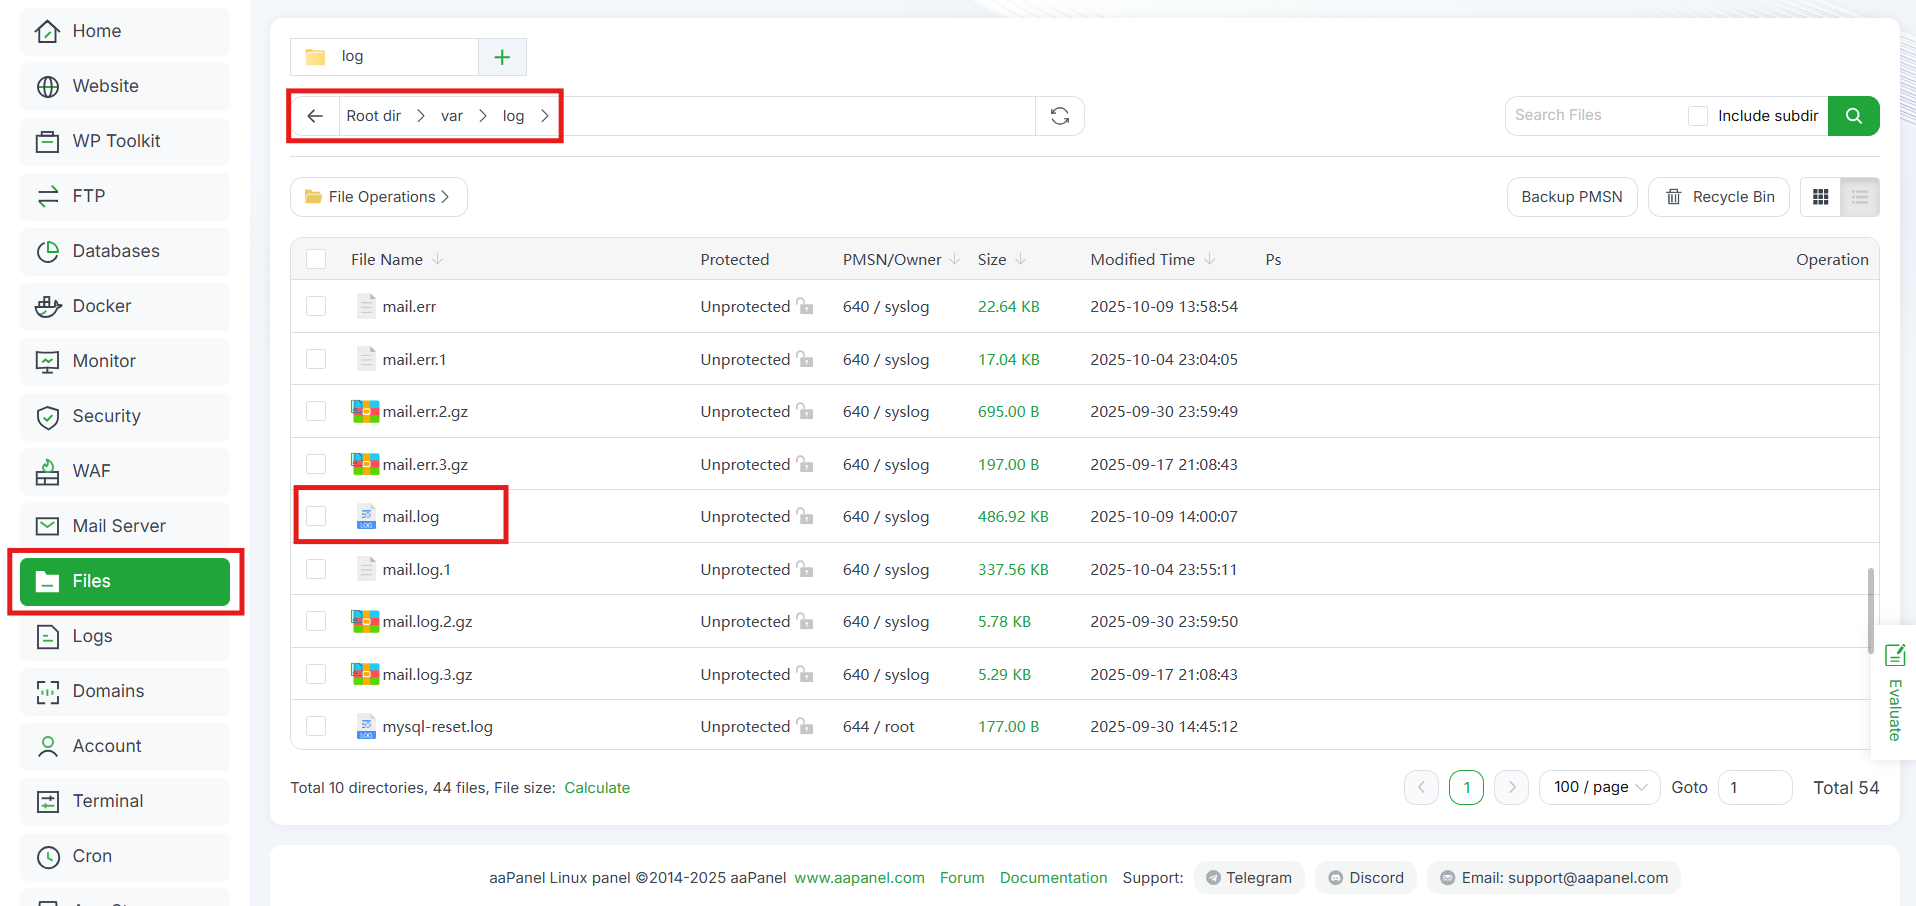Click the Search Files input field
This screenshot has width=1916, height=906.
1595,116
